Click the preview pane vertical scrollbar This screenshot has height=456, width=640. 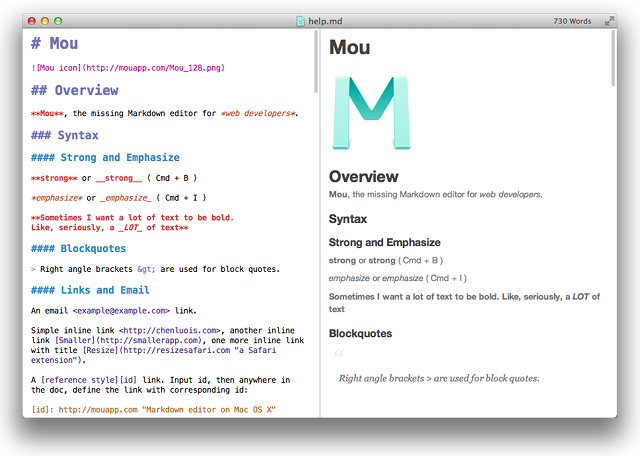click(x=613, y=58)
